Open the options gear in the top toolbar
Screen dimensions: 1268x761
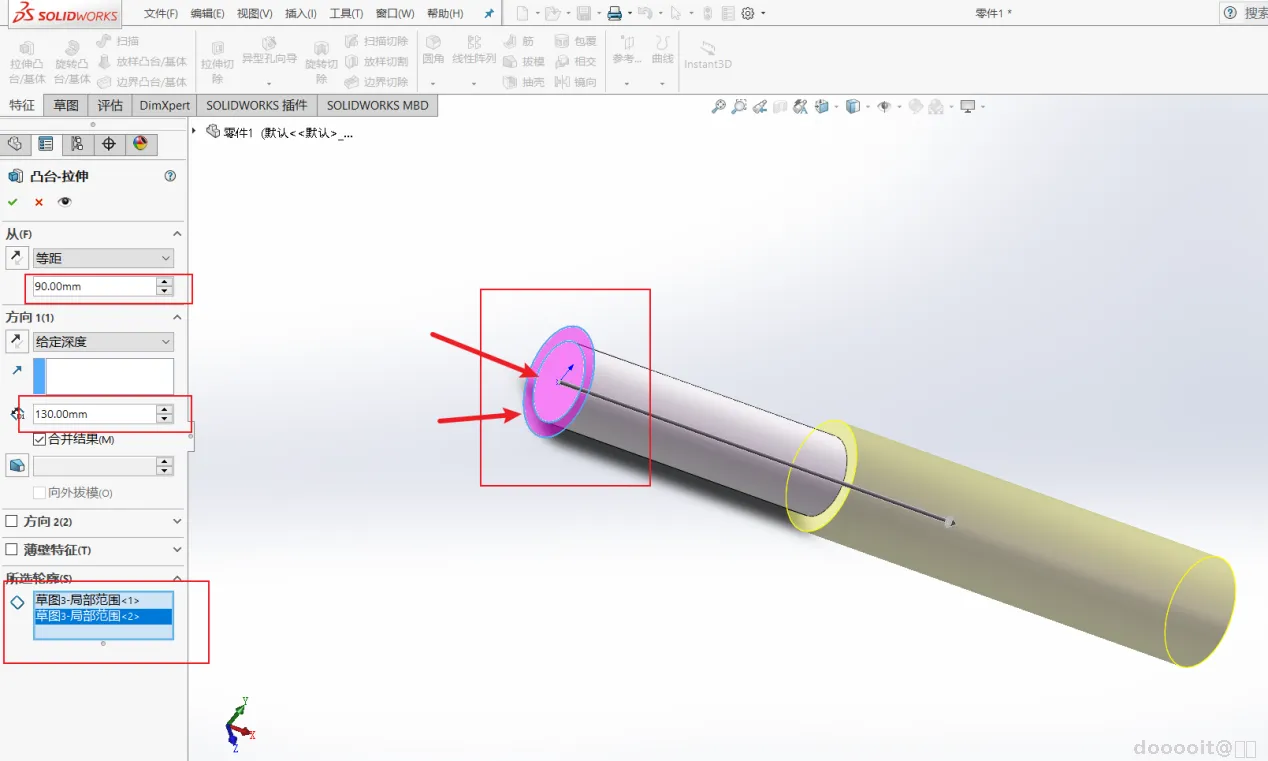[747, 13]
